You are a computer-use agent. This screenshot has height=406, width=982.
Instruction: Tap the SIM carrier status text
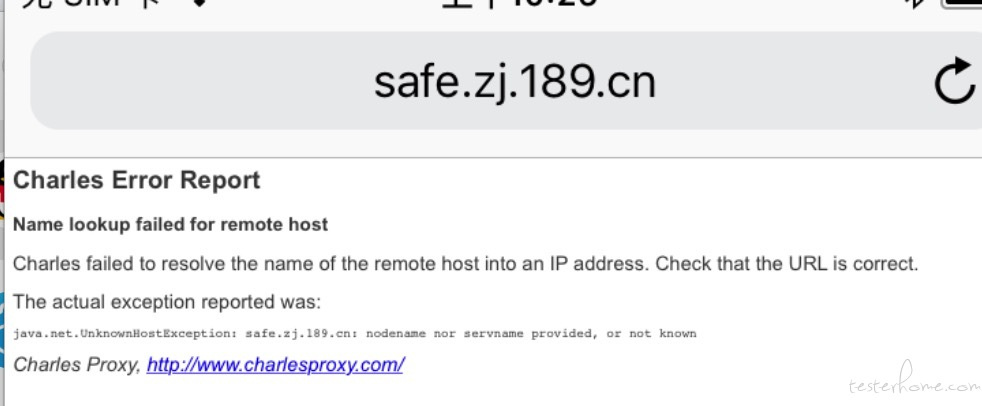tap(89, 3)
